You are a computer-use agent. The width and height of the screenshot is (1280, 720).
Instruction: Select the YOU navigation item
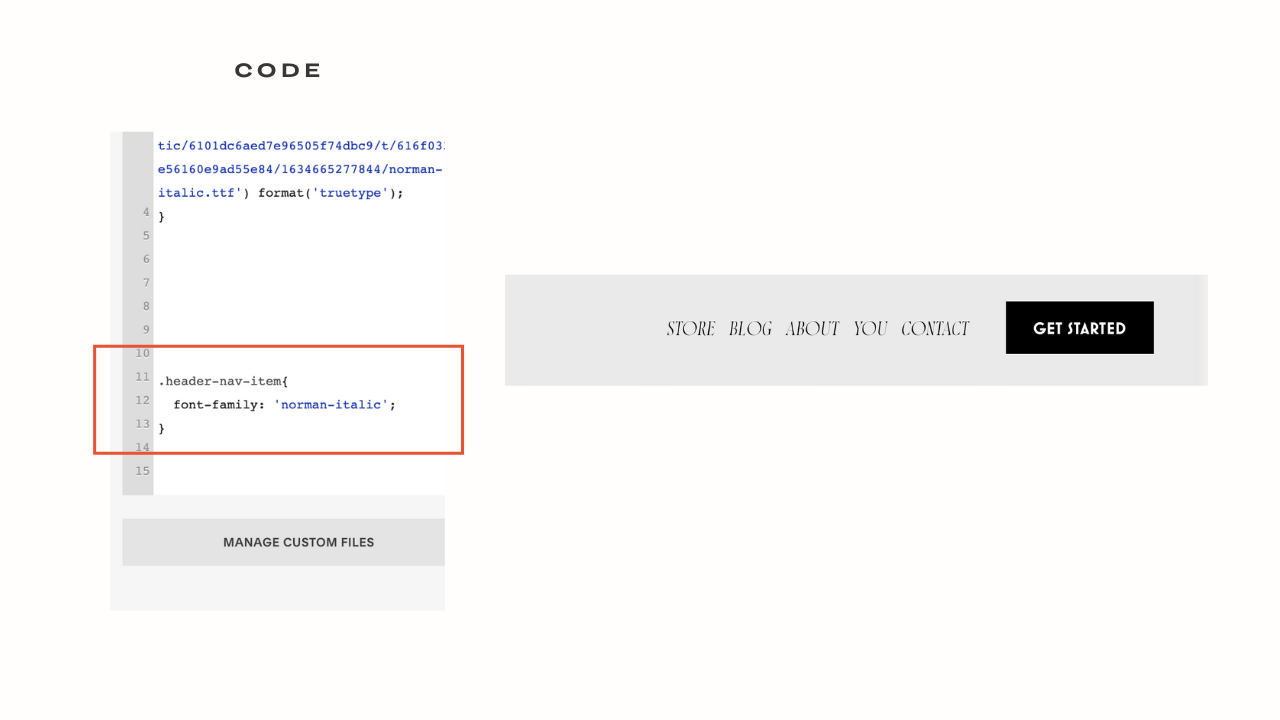(x=870, y=328)
